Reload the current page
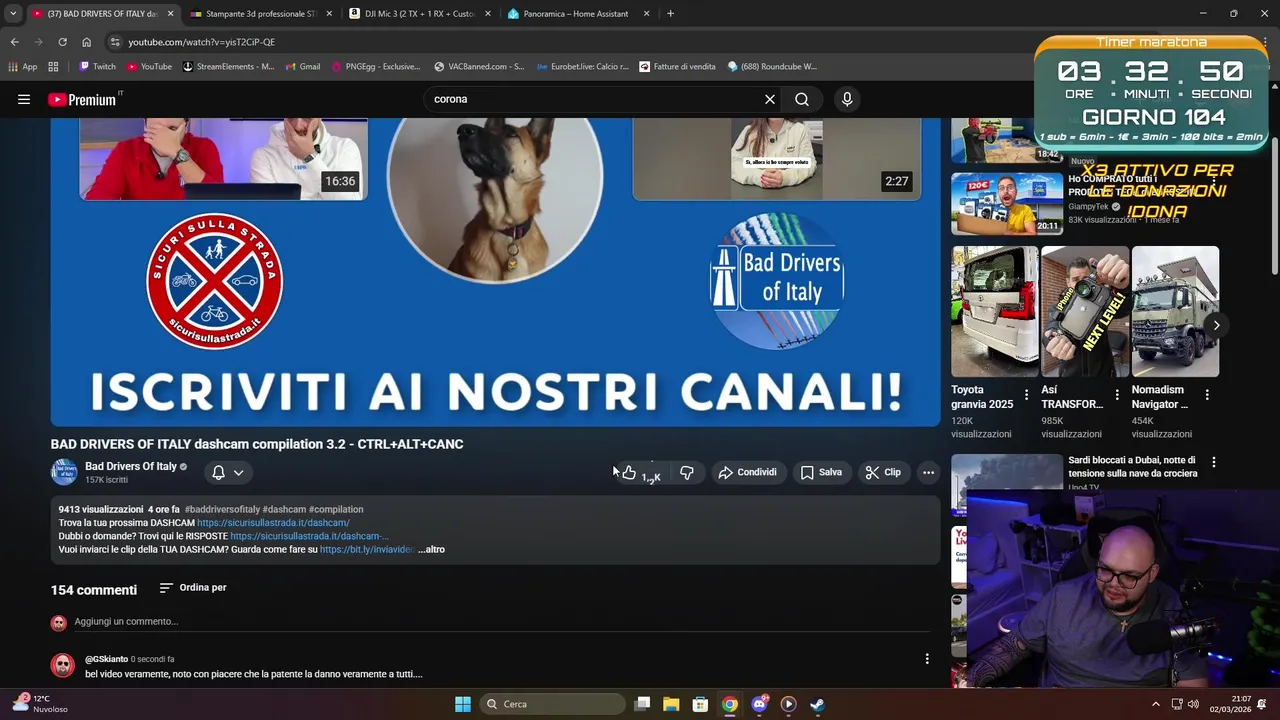 pos(62,42)
